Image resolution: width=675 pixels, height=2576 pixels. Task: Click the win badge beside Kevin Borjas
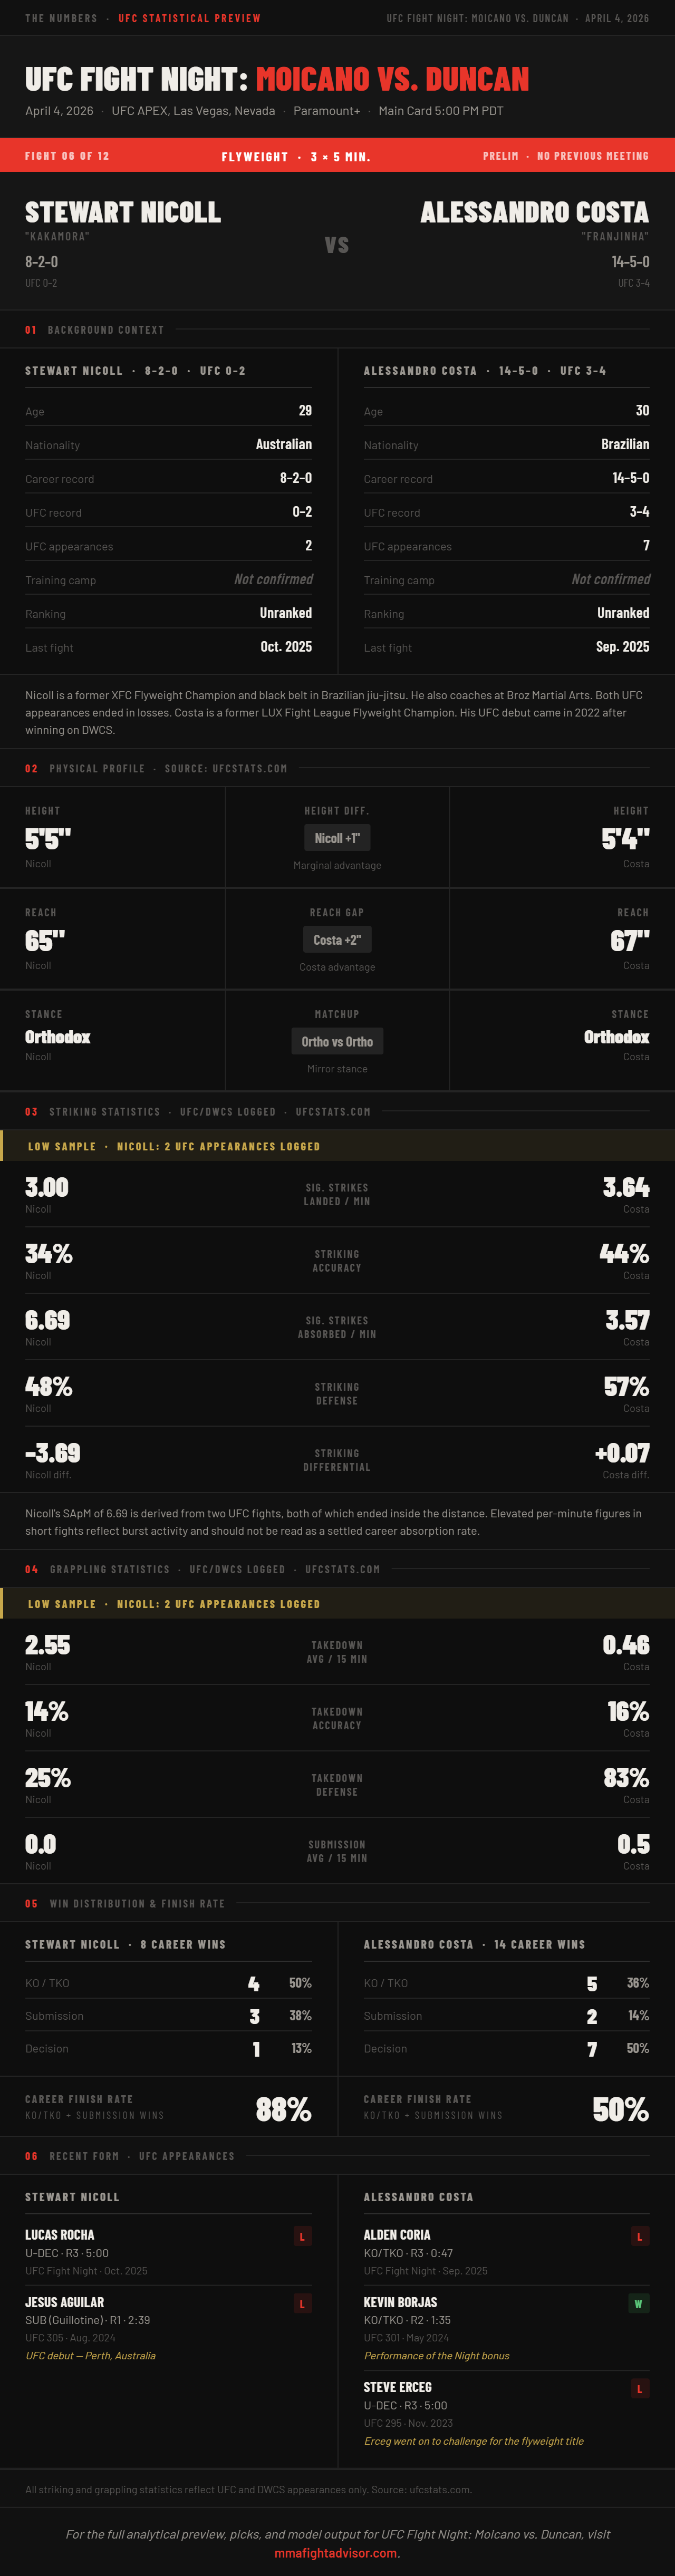[639, 2303]
